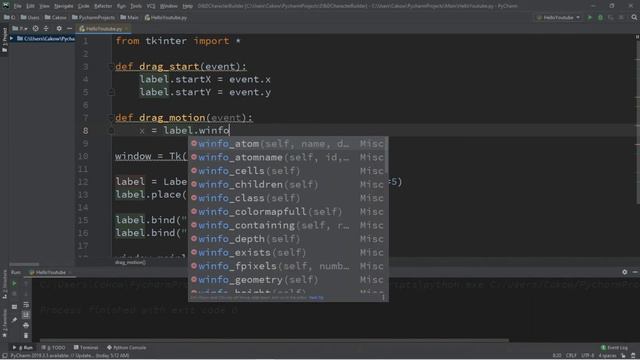The image size is (640, 360).
Task: Open the Event Log
Action: (x=614, y=348)
